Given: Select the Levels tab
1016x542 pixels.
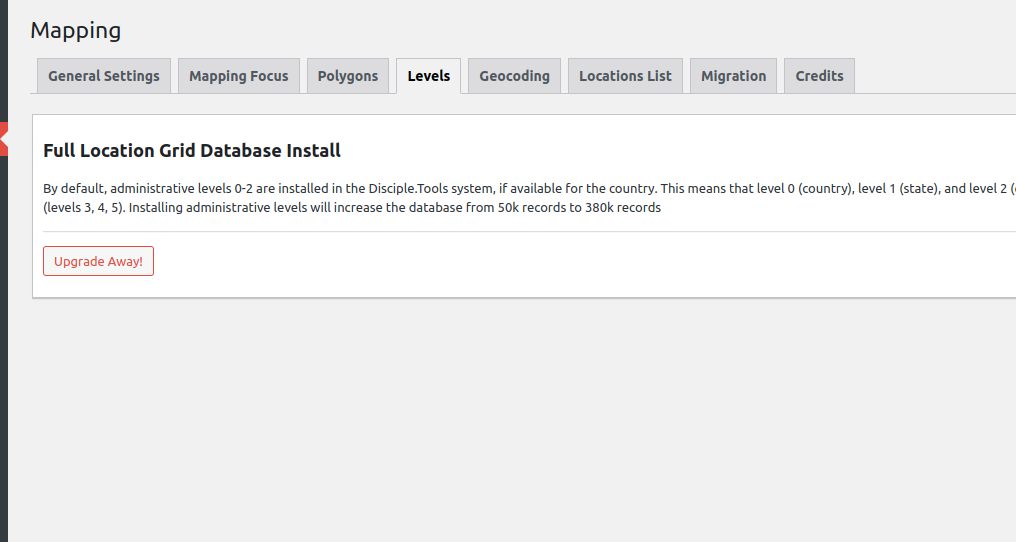Looking at the screenshot, I should pos(428,76).
